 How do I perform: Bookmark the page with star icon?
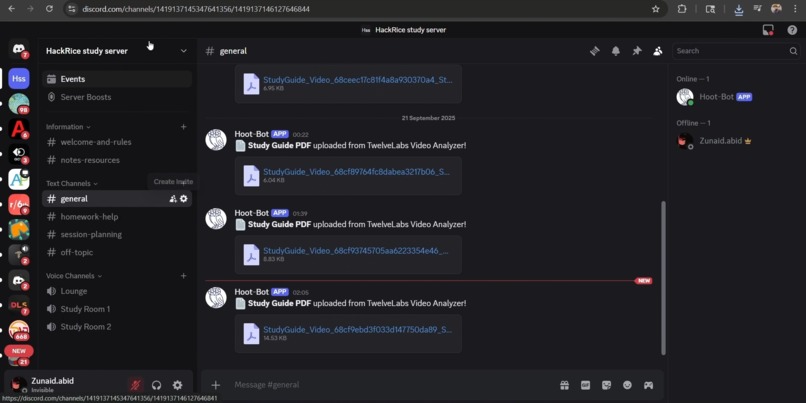[655, 9]
